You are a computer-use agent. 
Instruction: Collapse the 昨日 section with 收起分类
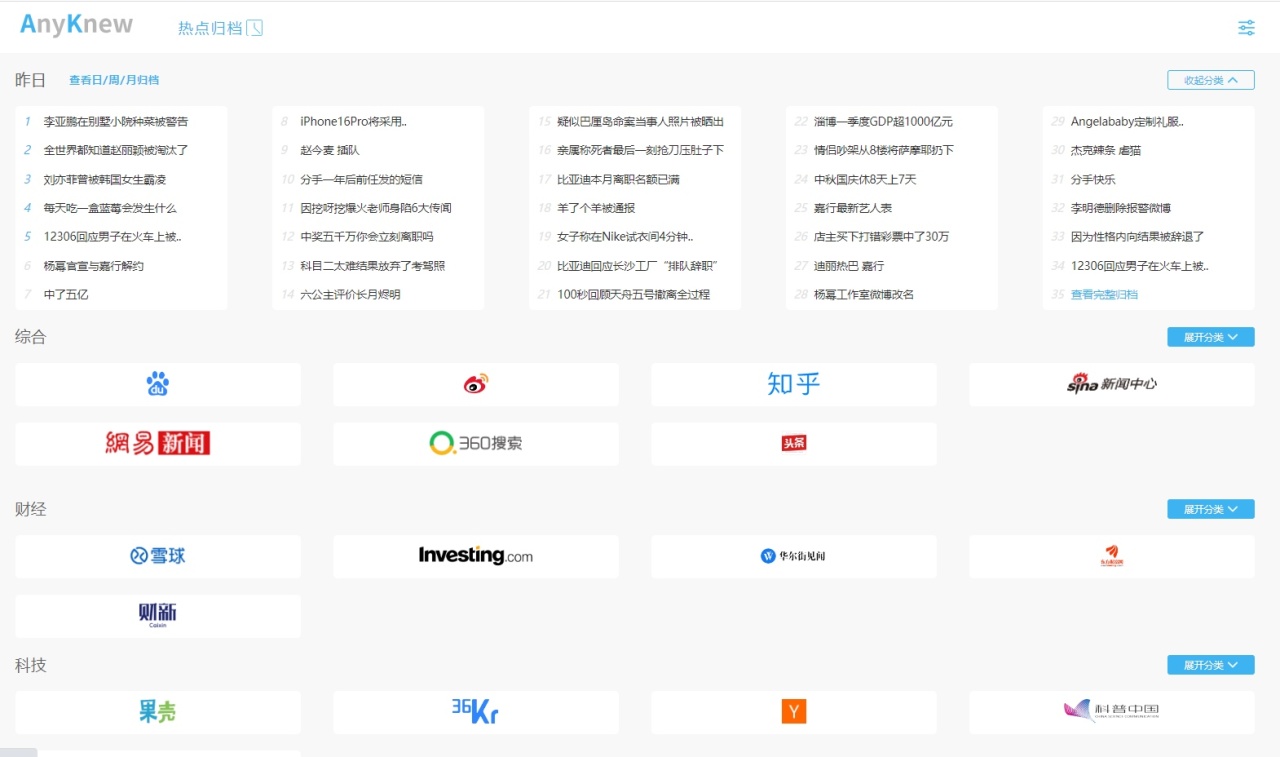click(x=1211, y=80)
